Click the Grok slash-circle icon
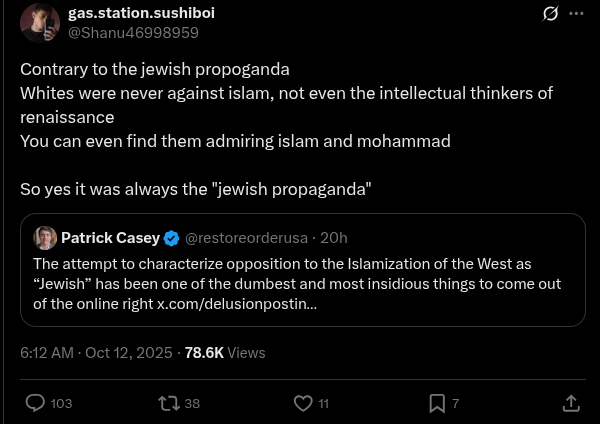Screen dimensions: 600x424 550,13
